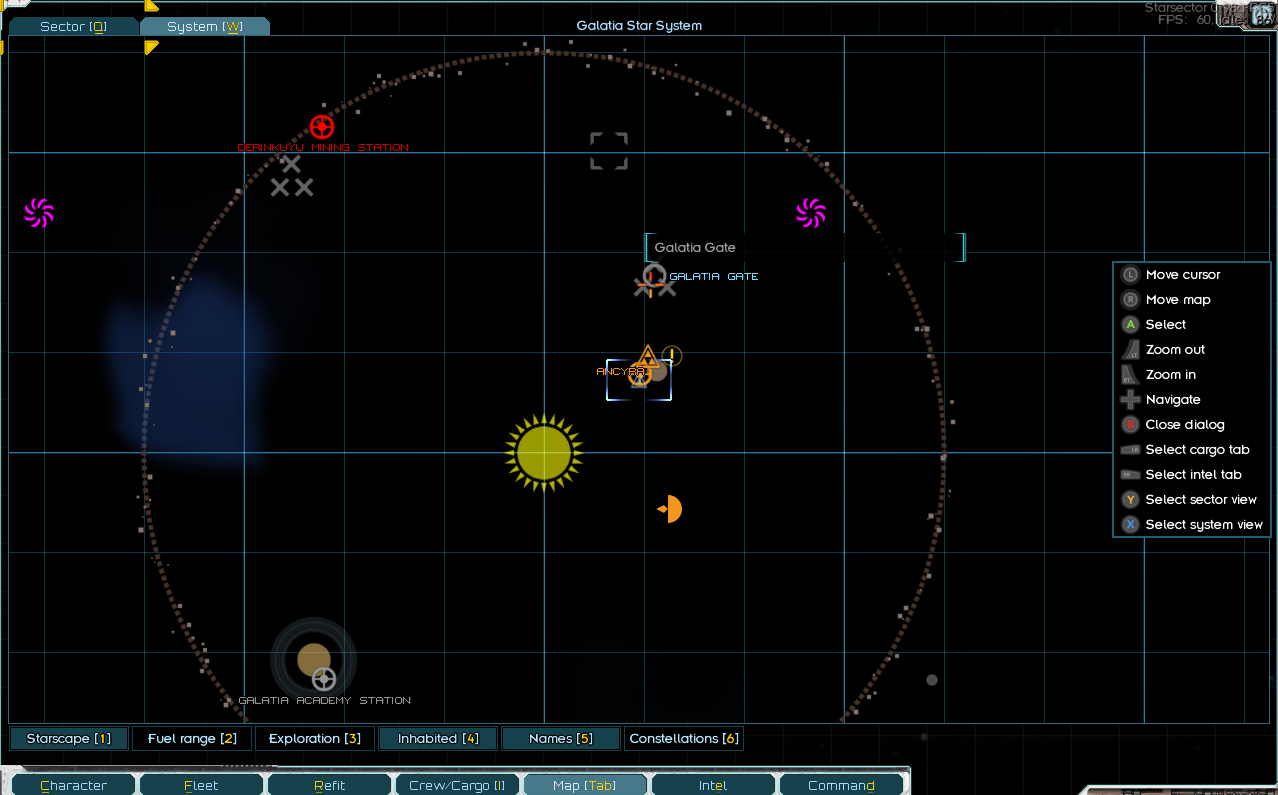Image resolution: width=1278 pixels, height=795 pixels.
Task: Toggle the Exploration [3] filter
Action: tap(315, 738)
